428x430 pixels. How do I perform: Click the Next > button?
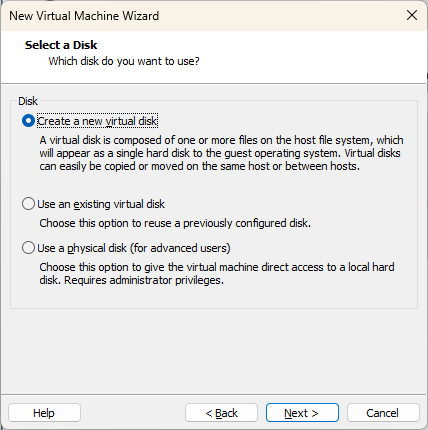(x=302, y=413)
